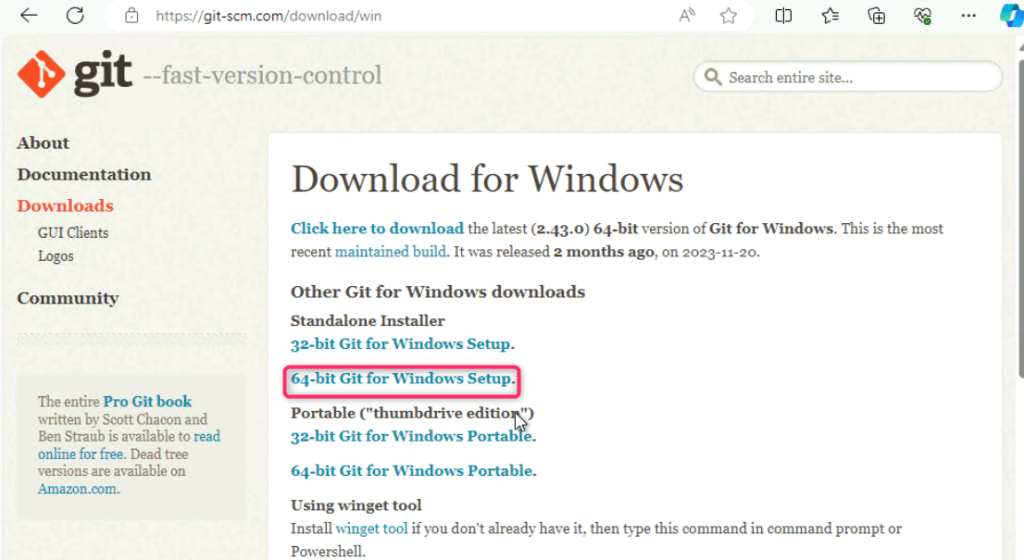The width and height of the screenshot is (1024, 560).
Task: Open the Split screen icon
Action: coord(784,16)
